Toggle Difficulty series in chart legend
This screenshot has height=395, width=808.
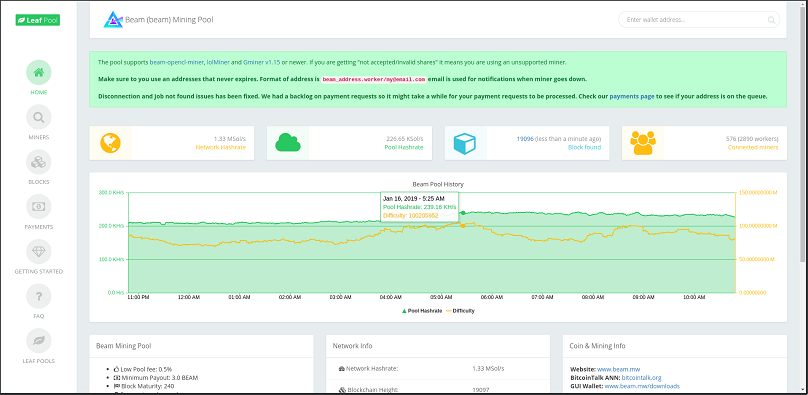click(x=460, y=311)
